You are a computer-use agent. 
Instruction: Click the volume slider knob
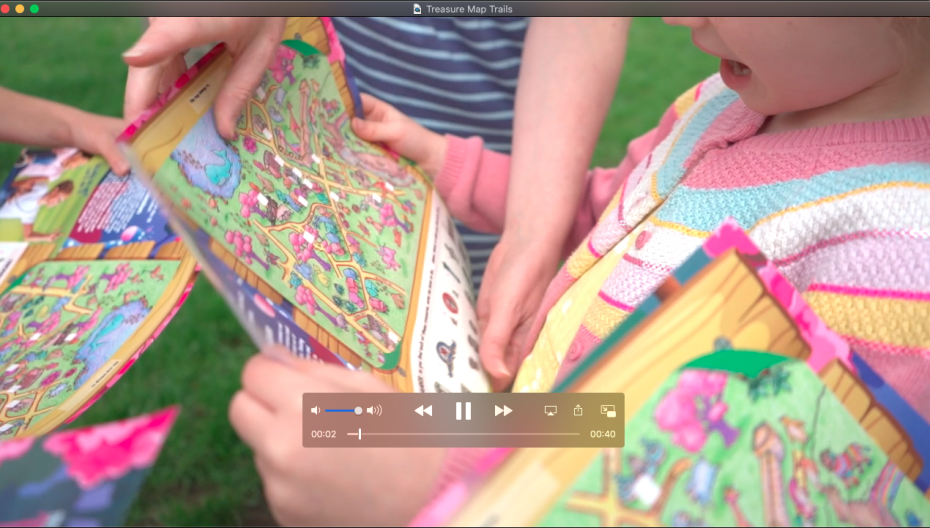(358, 410)
